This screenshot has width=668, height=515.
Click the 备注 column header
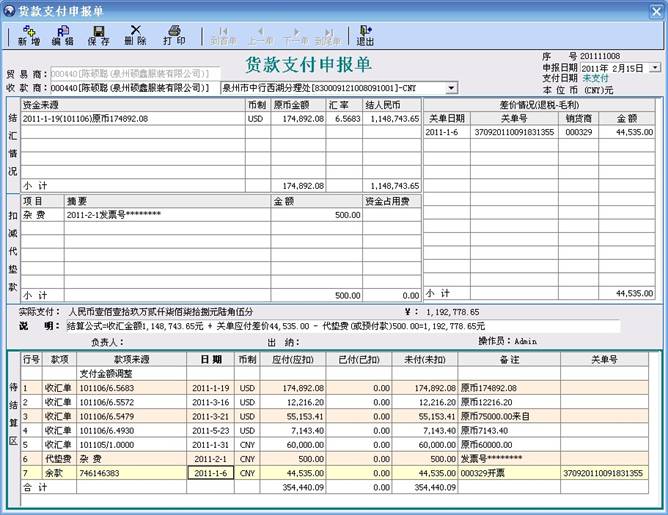[509, 360]
